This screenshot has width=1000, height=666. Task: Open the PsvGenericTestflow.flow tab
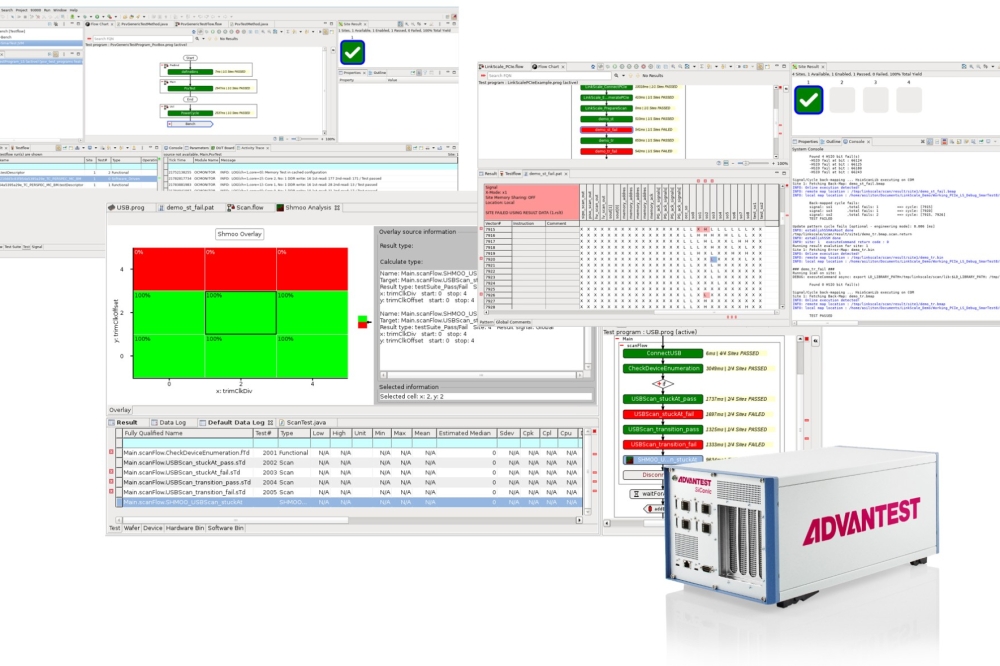coord(200,24)
